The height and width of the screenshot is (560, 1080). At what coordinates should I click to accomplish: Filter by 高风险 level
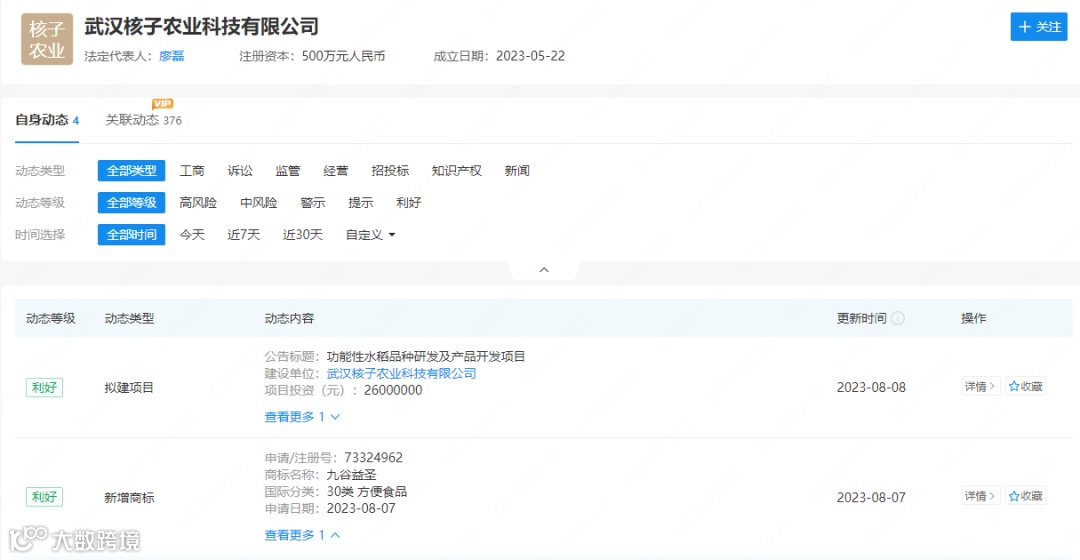point(198,203)
